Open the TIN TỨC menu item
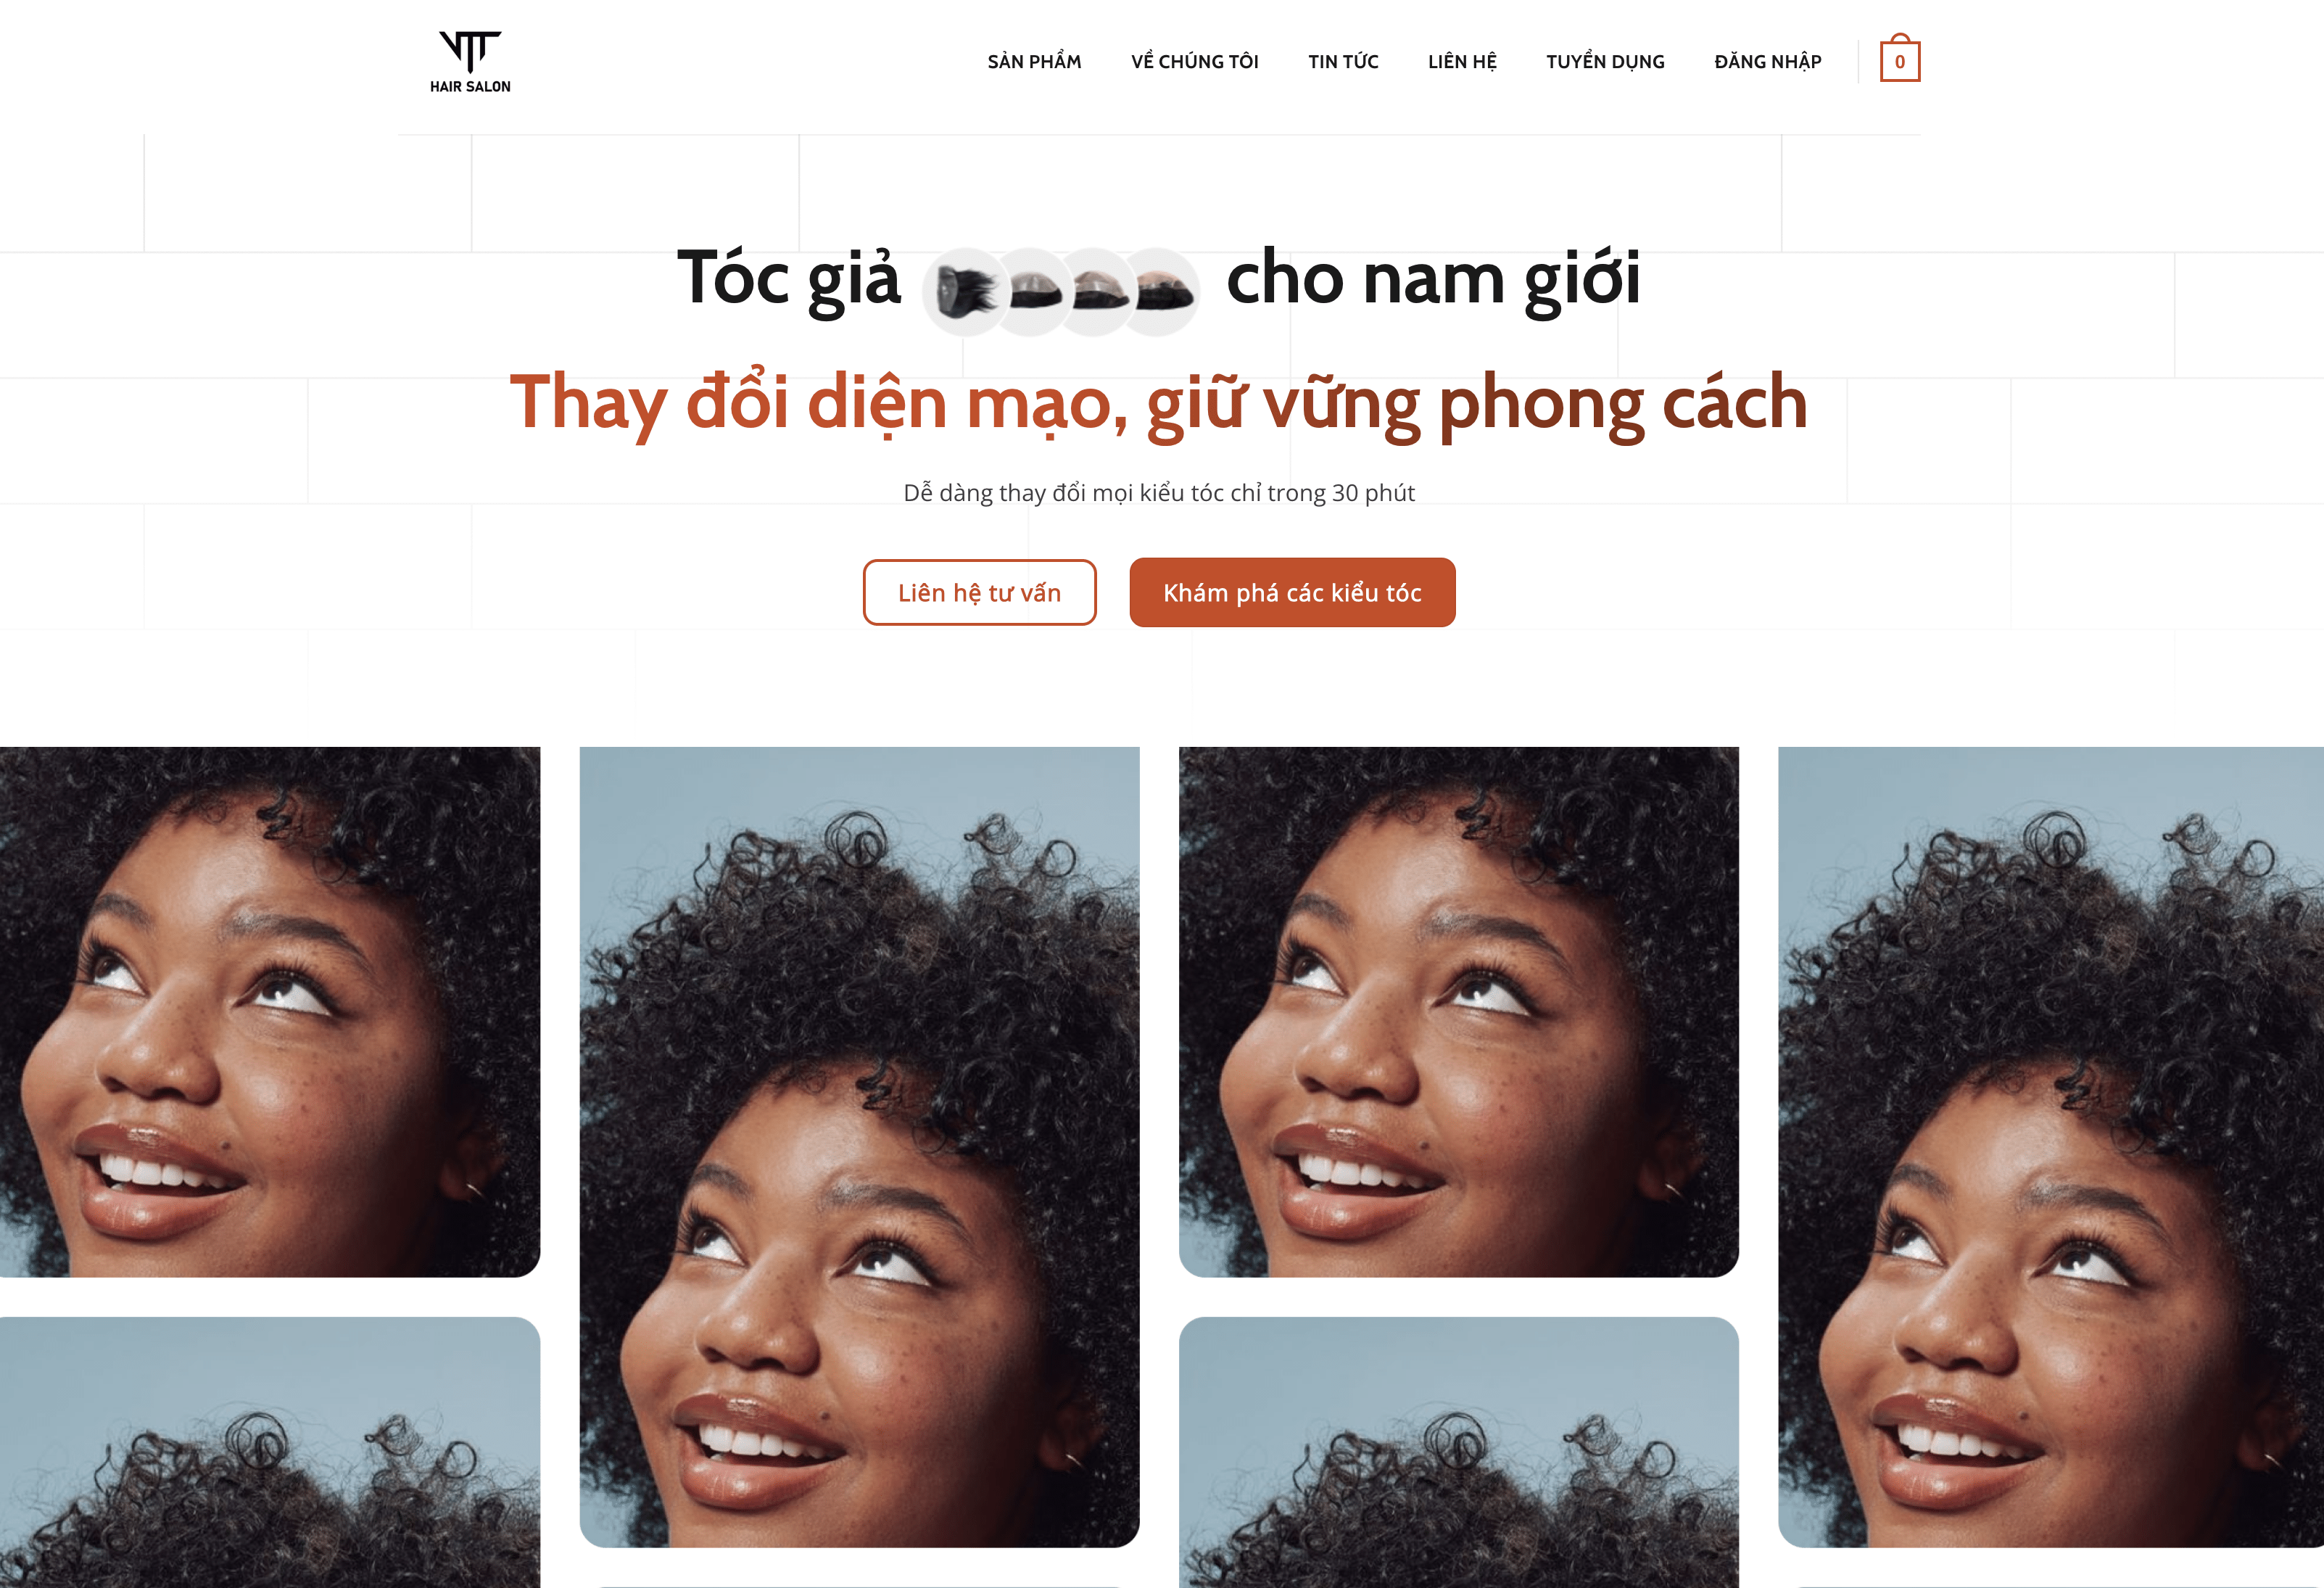 [1343, 61]
